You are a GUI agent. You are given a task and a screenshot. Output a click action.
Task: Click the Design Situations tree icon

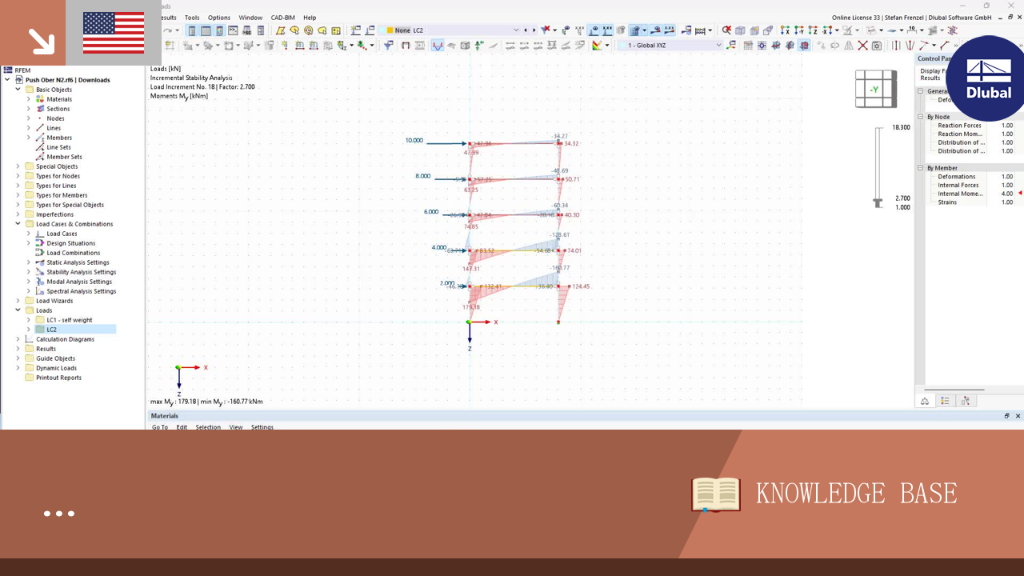coord(40,244)
